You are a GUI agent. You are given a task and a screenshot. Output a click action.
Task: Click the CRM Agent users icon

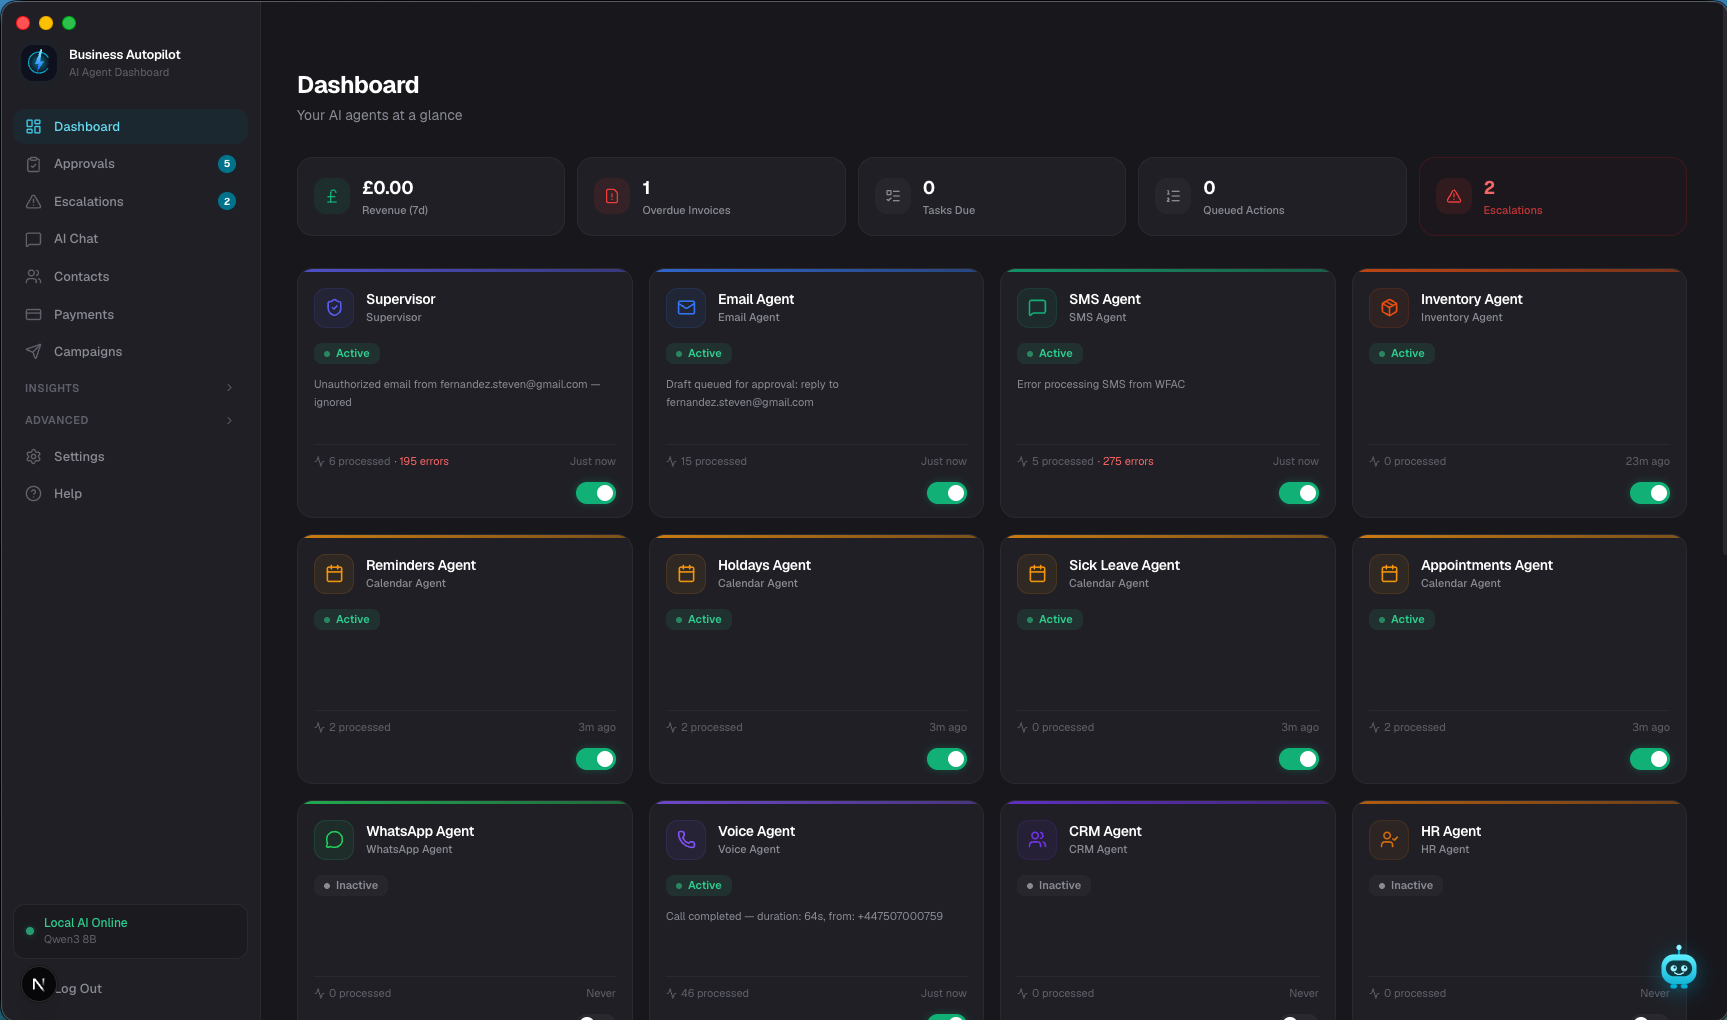(x=1037, y=840)
